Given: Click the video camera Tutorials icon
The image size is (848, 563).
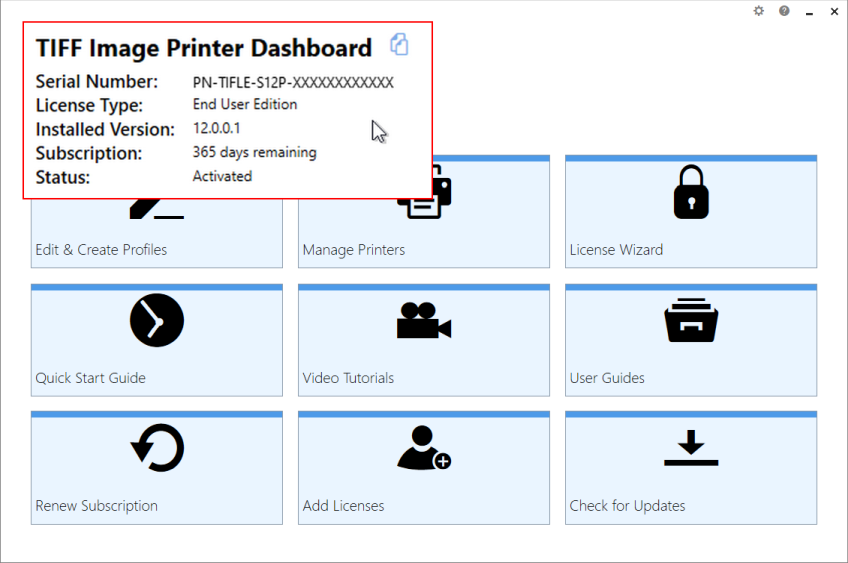Looking at the screenshot, I should coord(423,321).
